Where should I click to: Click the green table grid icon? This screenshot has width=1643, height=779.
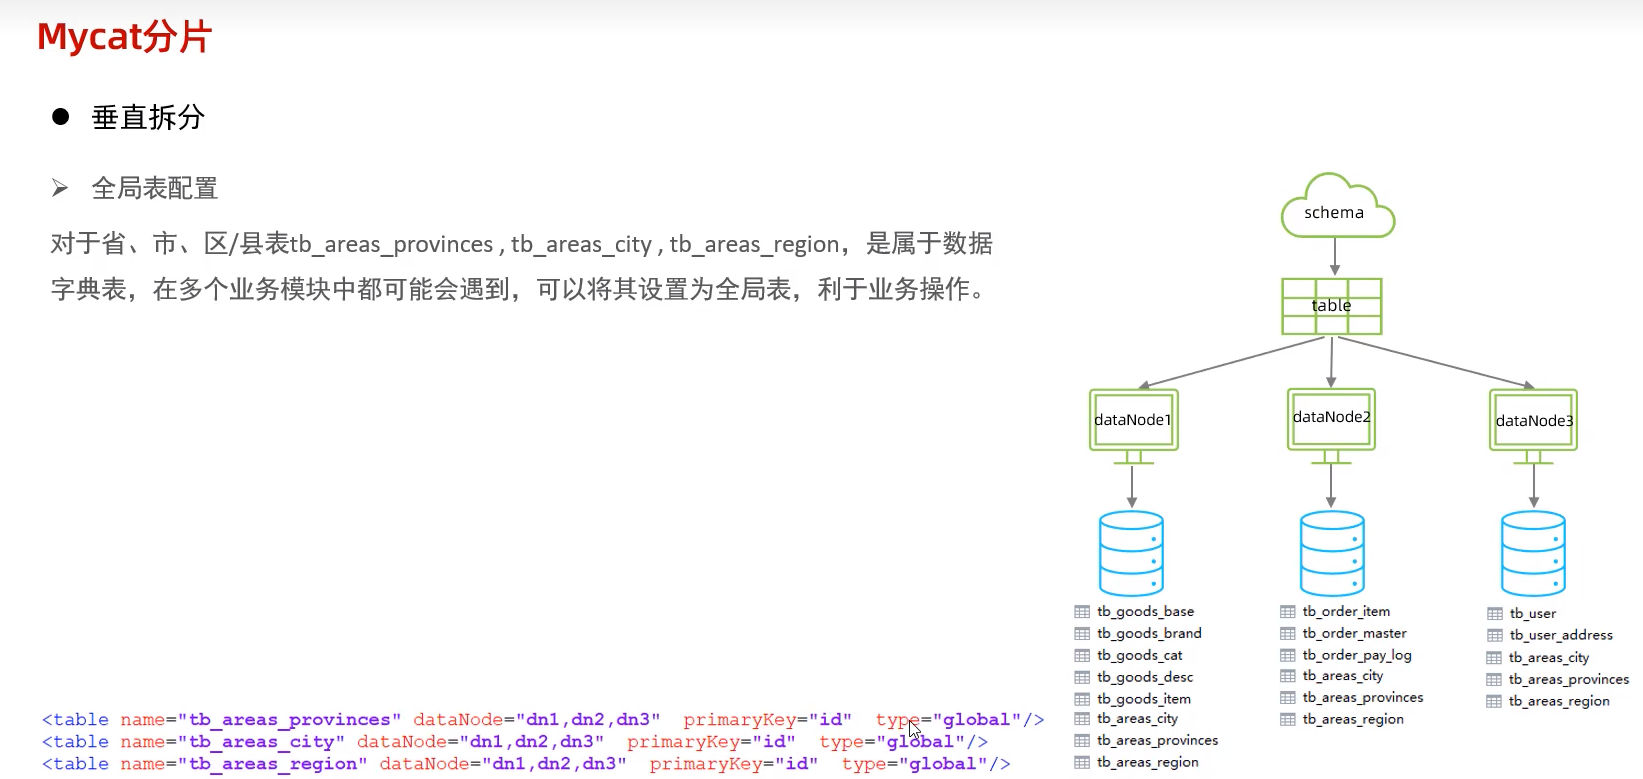[1332, 306]
